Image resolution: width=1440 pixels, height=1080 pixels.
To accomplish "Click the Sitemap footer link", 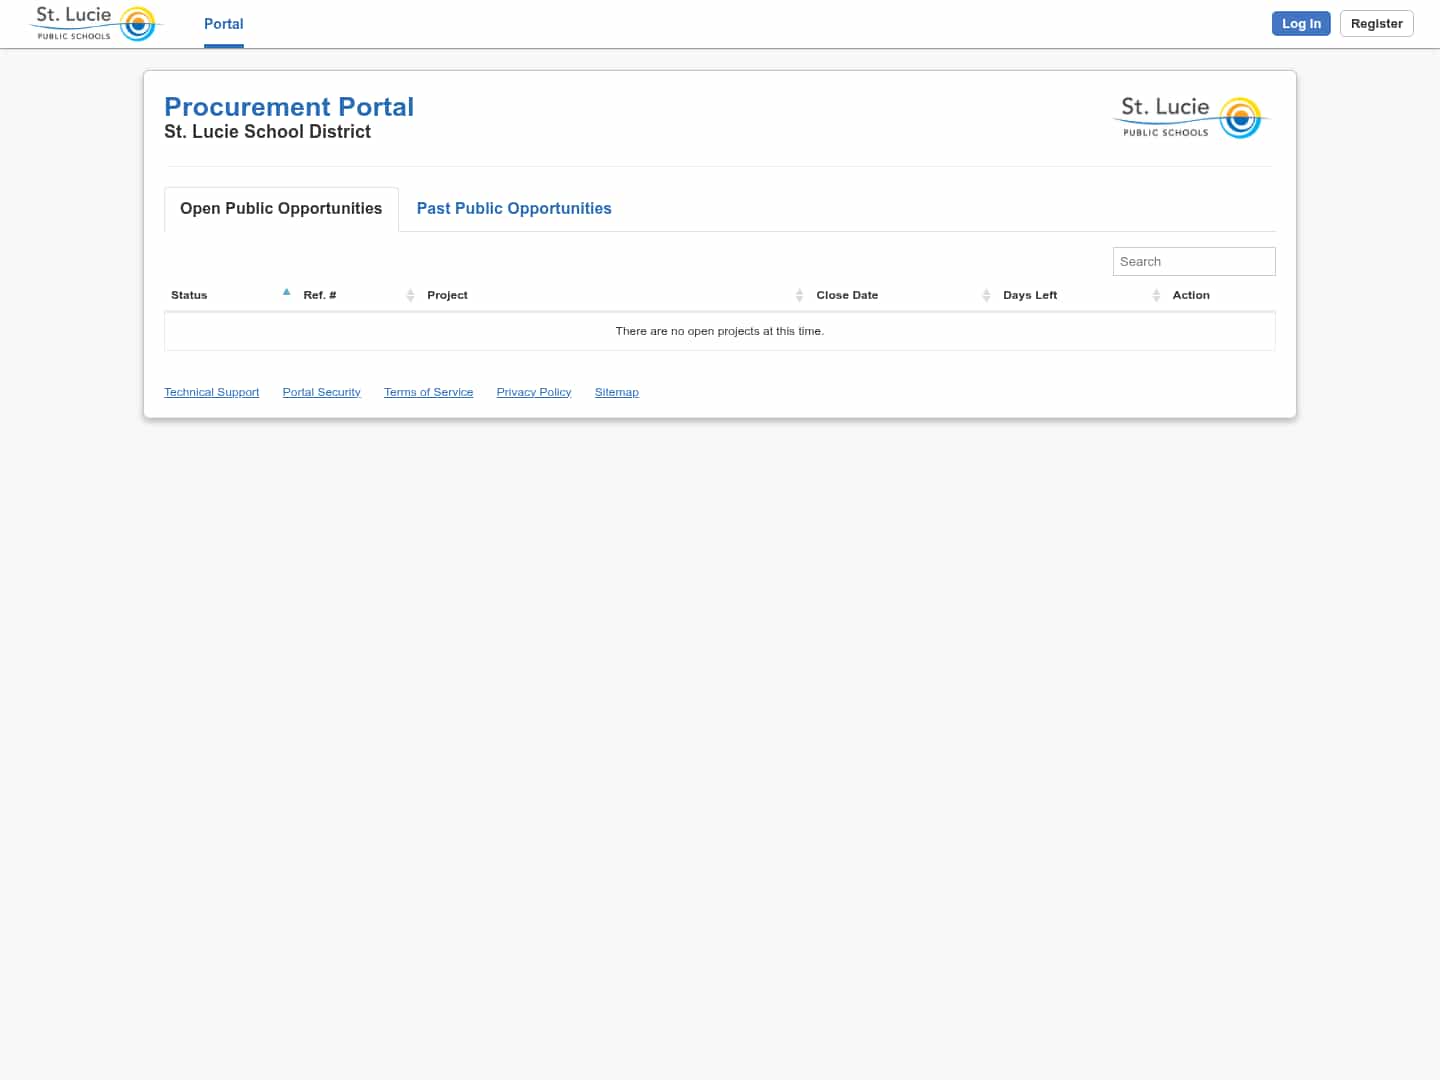I will click(616, 391).
